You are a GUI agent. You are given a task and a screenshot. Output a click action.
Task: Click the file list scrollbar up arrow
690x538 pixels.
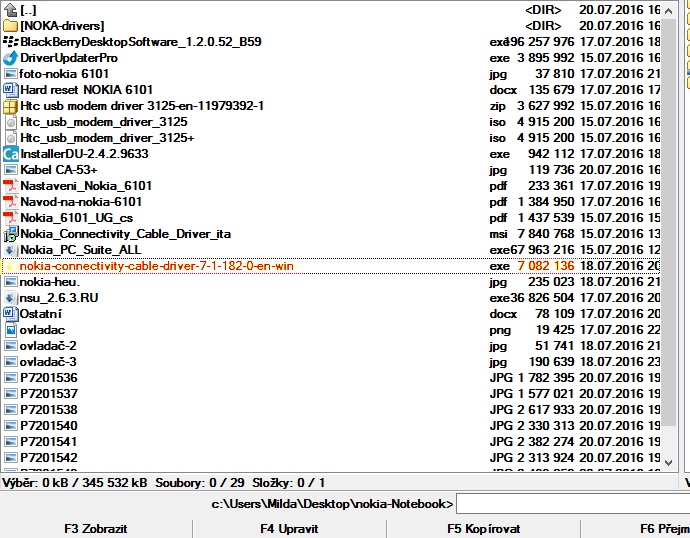pyautogui.click(x=669, y=11)
